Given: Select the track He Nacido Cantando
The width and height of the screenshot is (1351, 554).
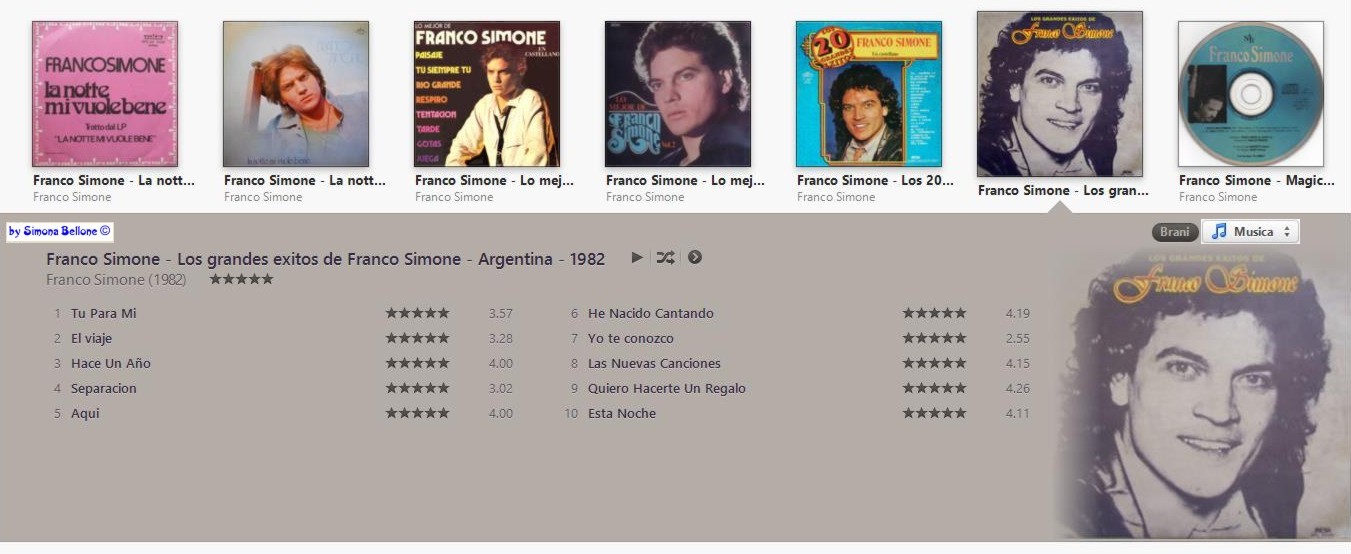Looking at the screenshot, I should click(651, 314).
